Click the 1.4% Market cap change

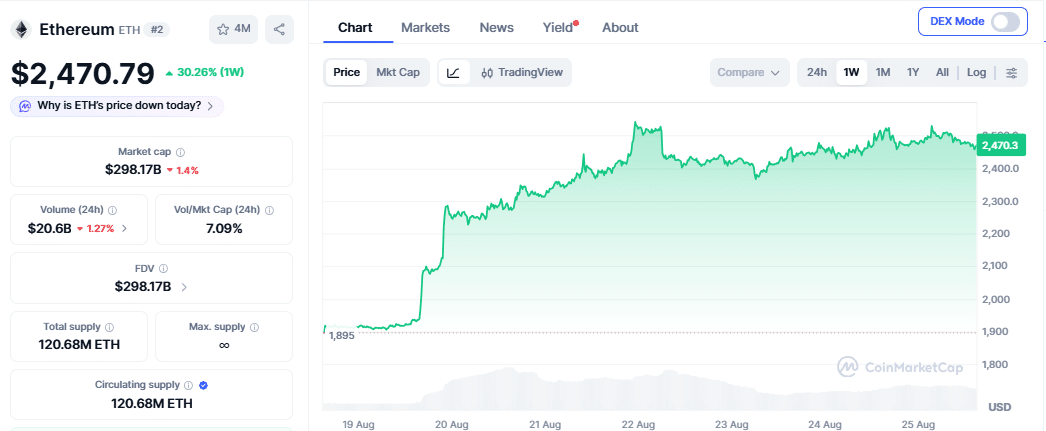click(x=182, y=170)
